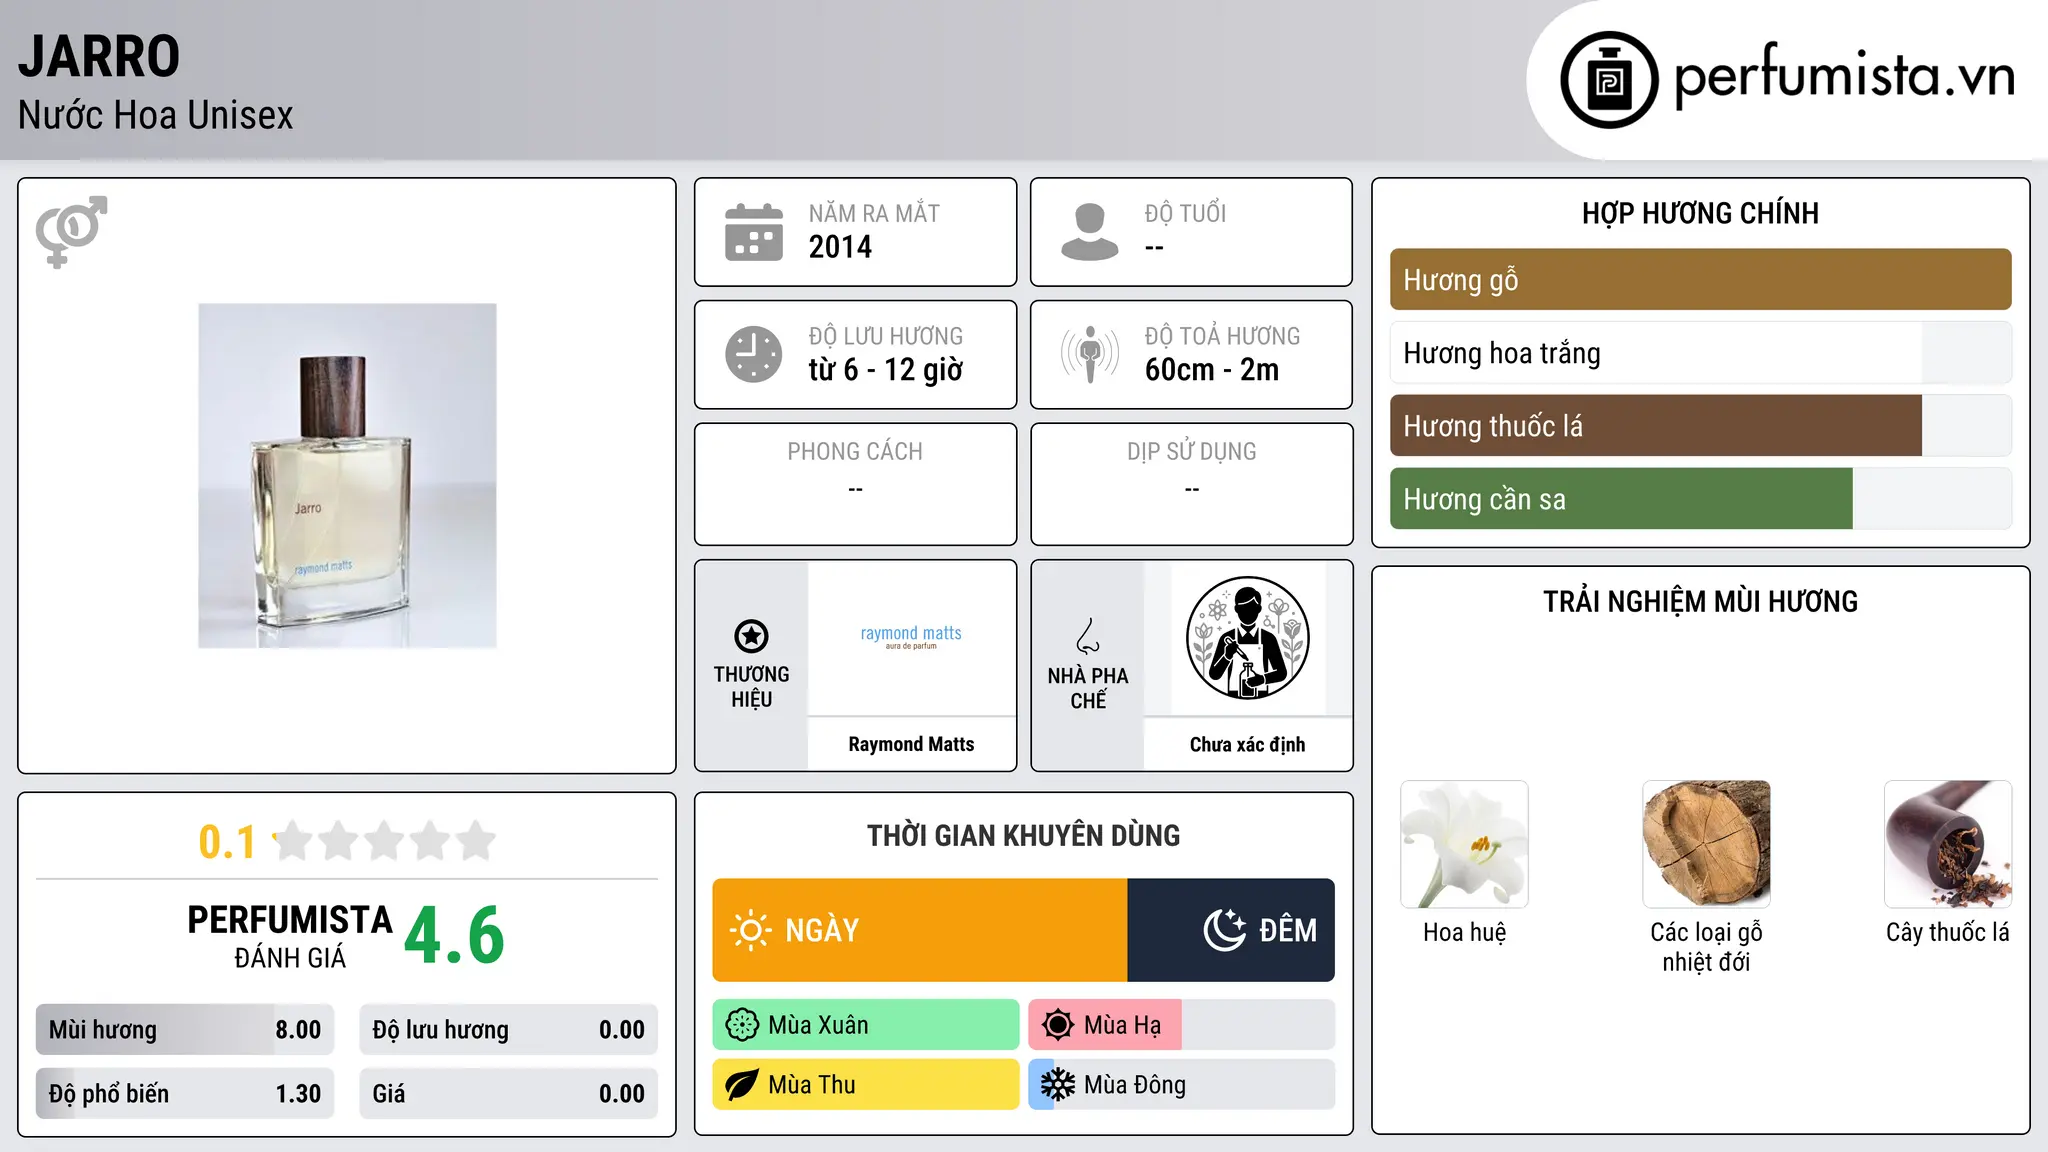Select the Mùa Xuân season bar
This screenshot has width=2048, height=1152.
click(x=866, y=1025)
